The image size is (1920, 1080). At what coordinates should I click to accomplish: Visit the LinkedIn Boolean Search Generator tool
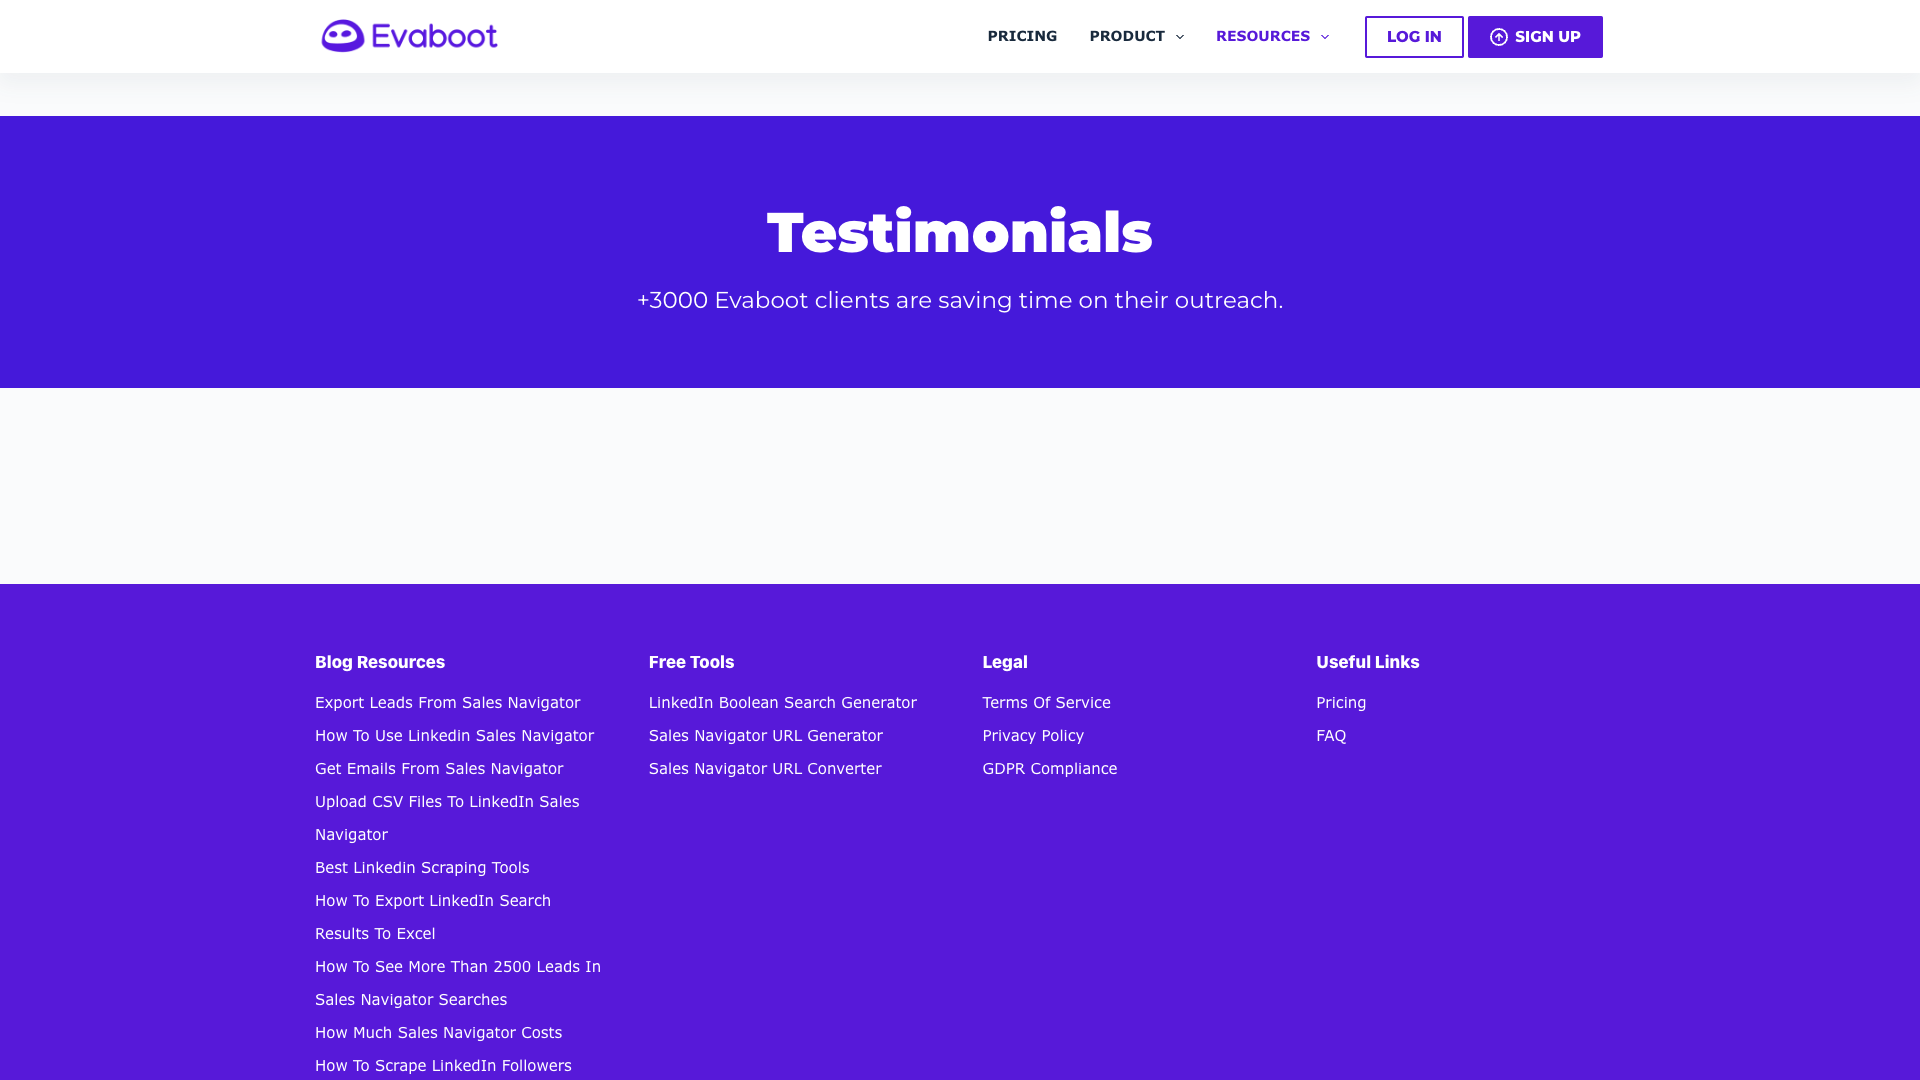pyautogui.click(x=782, y=703)
